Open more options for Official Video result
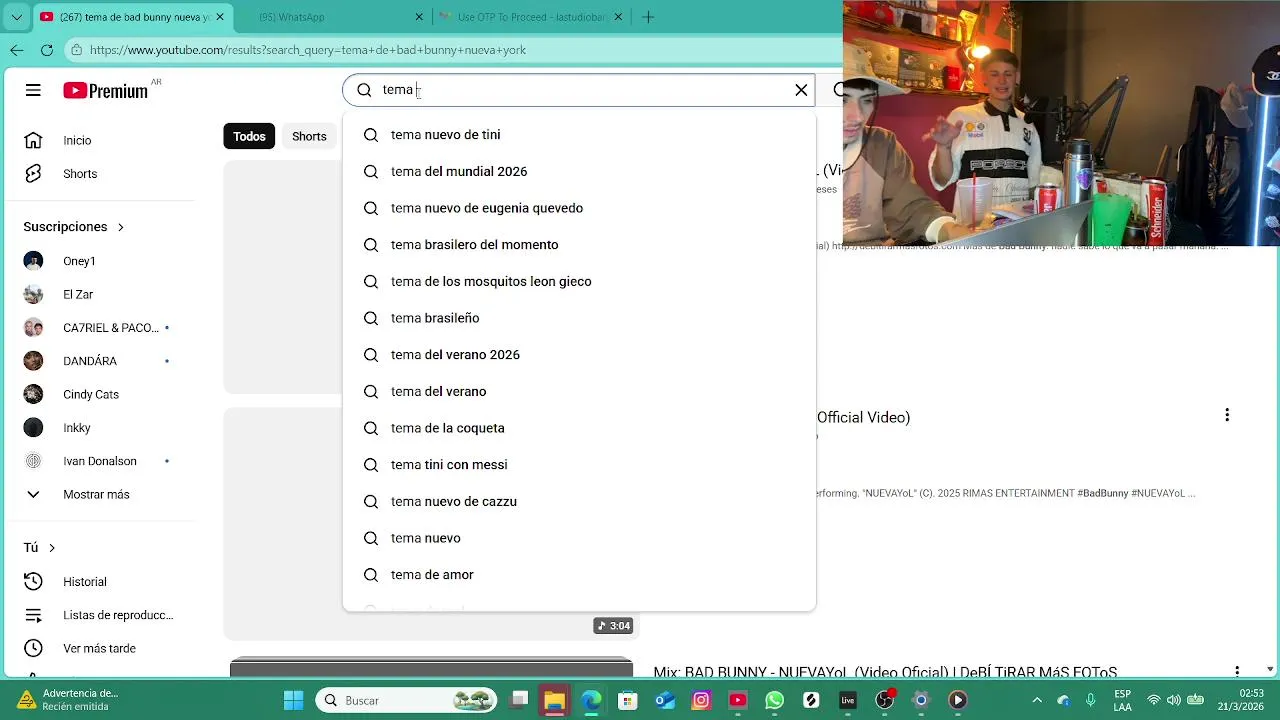Viewport: 1280px width, 720px height. [x=1227, y=415]
